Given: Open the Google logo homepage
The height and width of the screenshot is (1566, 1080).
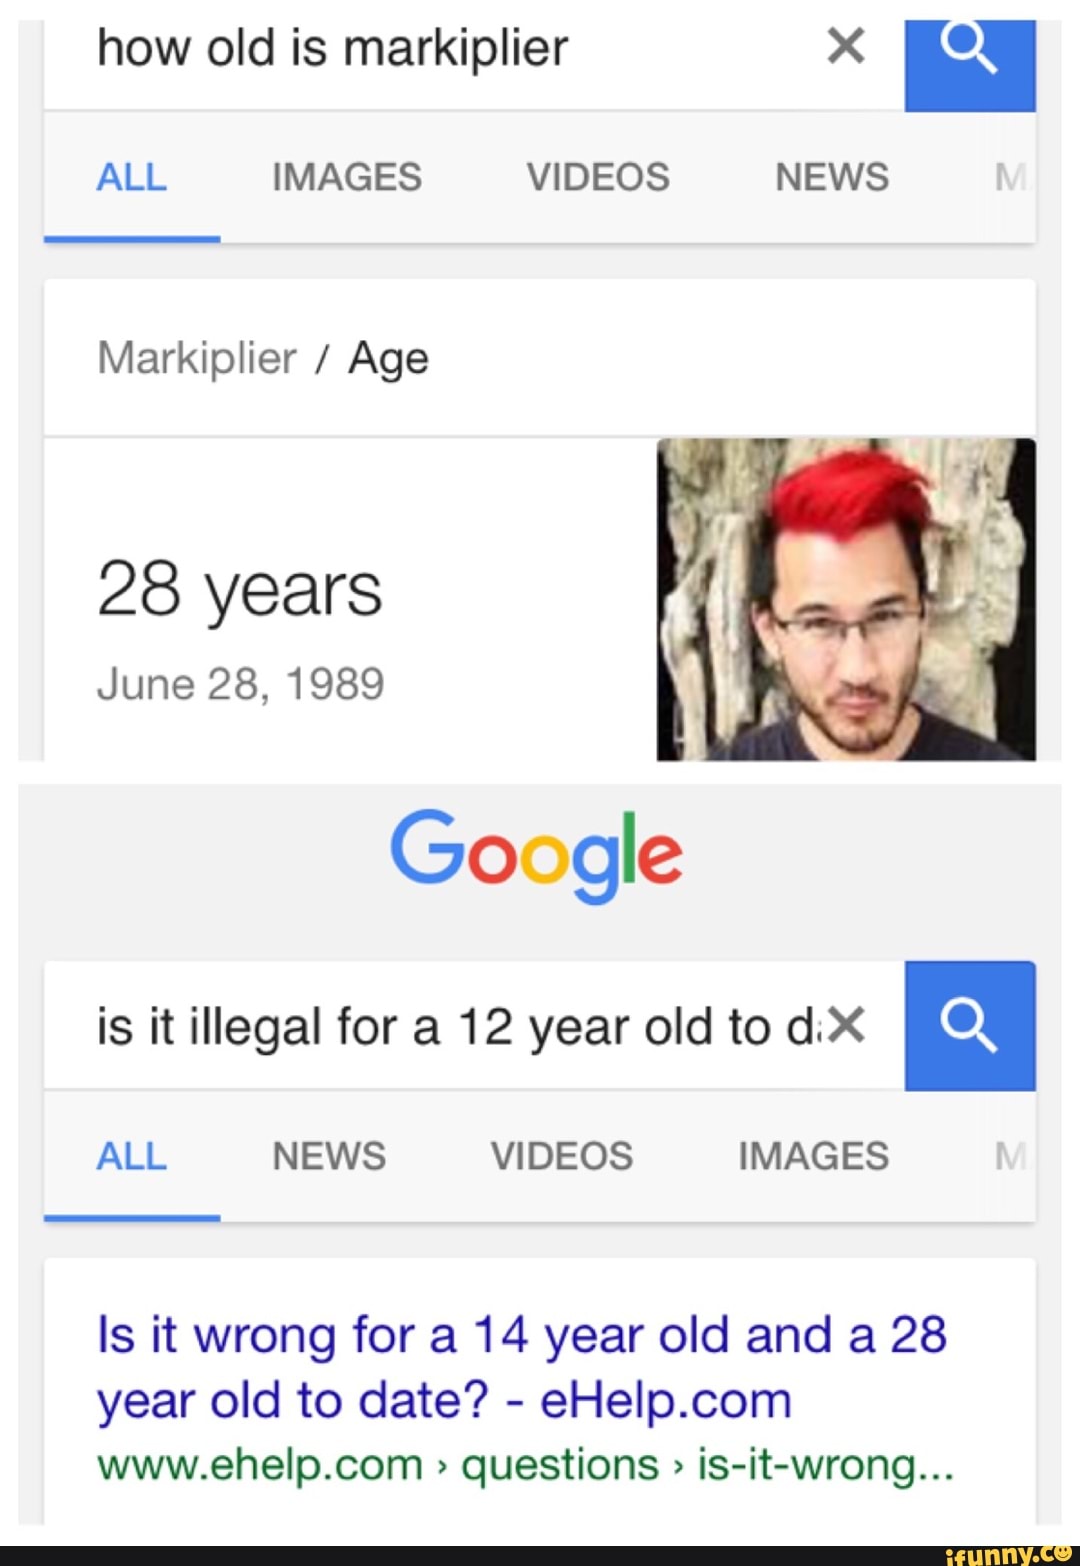Looking at the screenshot, I should (536, 855).
